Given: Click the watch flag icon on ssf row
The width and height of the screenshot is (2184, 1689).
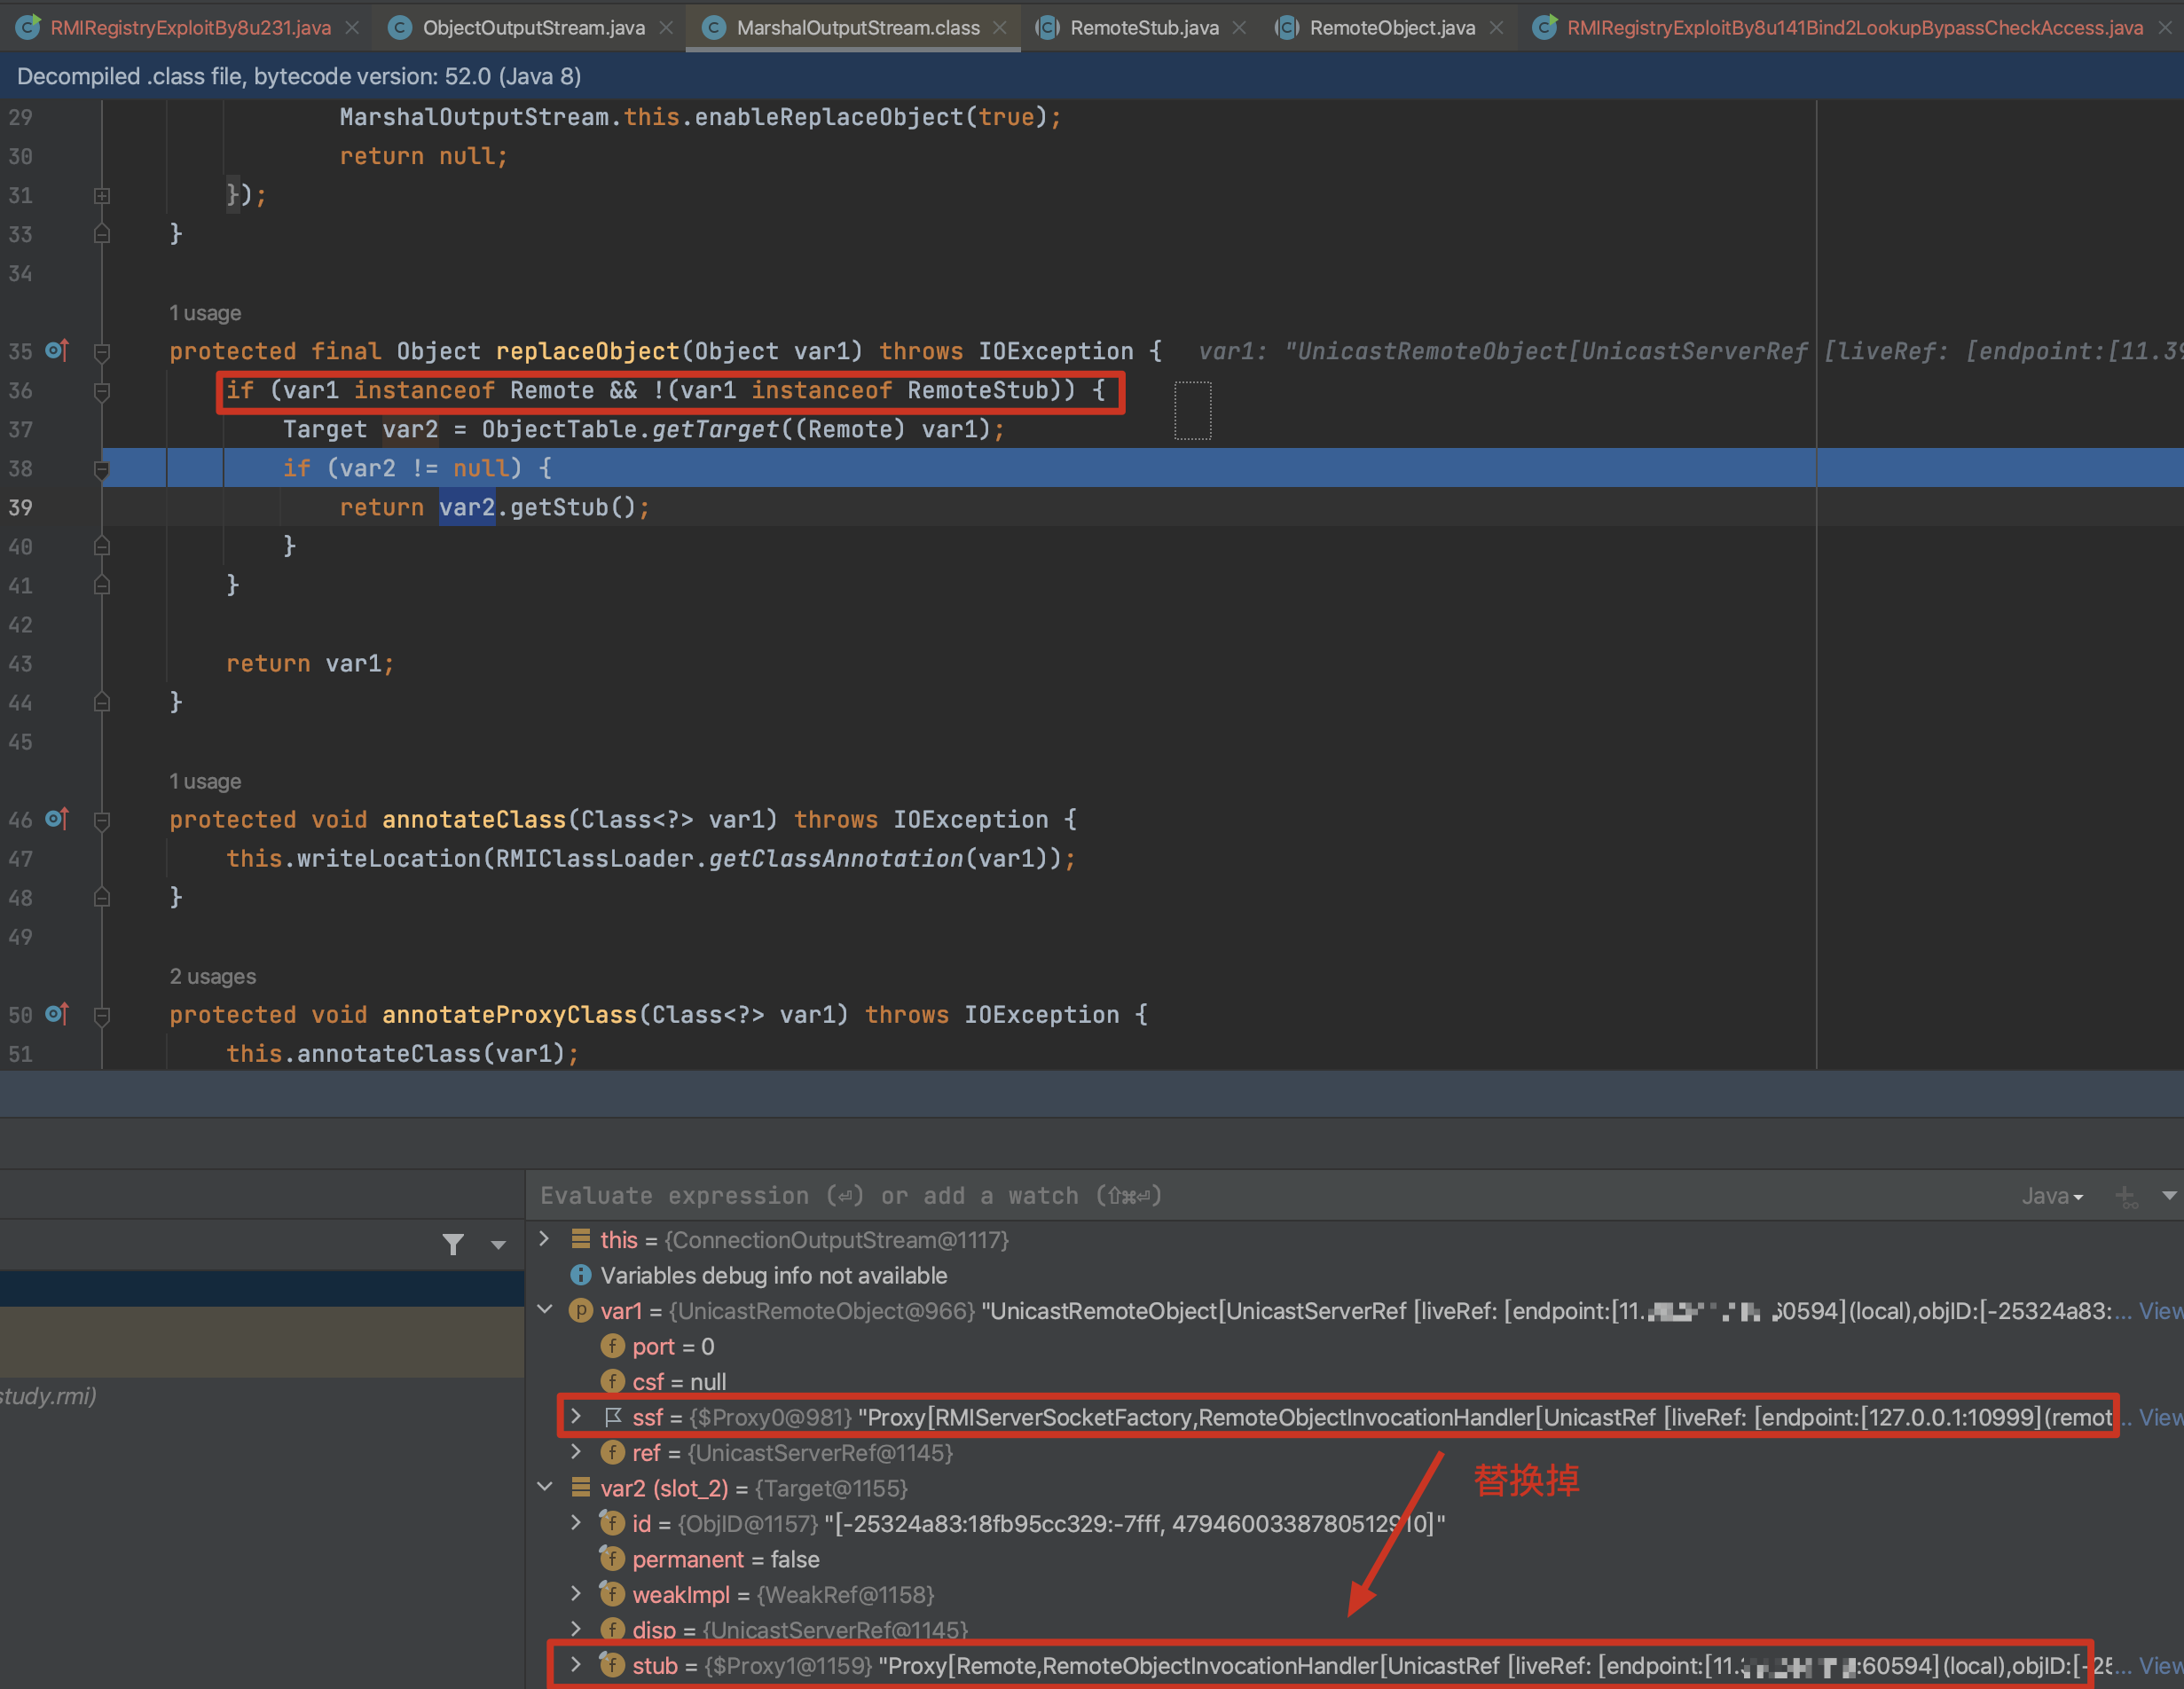Looking at the screenshot, I should [613, 1417].
